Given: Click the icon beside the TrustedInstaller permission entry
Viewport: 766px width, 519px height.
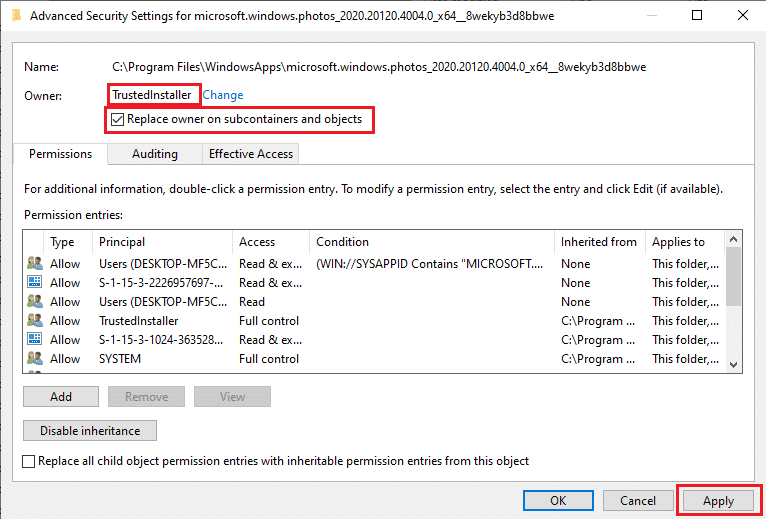Looking at the screenshot, I should [35, 321].
